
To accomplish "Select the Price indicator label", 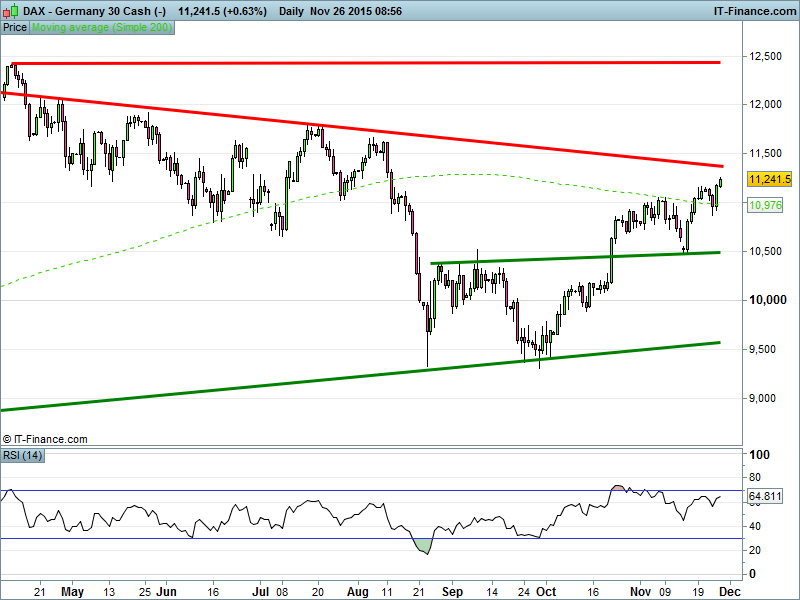I will point(15,28).
